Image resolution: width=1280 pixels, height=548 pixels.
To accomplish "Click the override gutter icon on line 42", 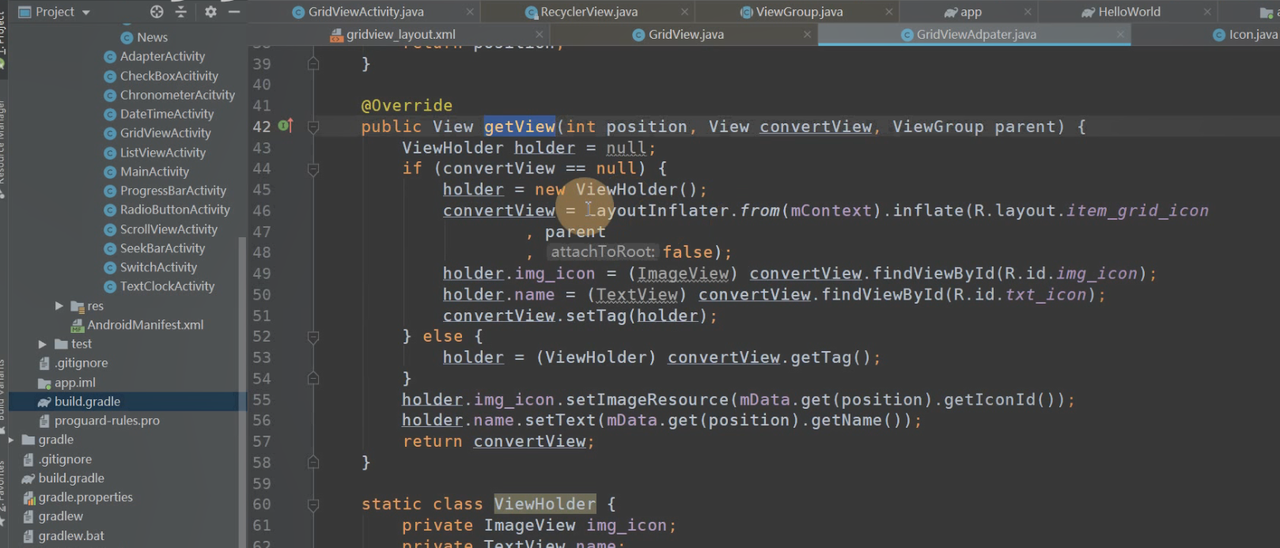I will click(x=285, y=126).
